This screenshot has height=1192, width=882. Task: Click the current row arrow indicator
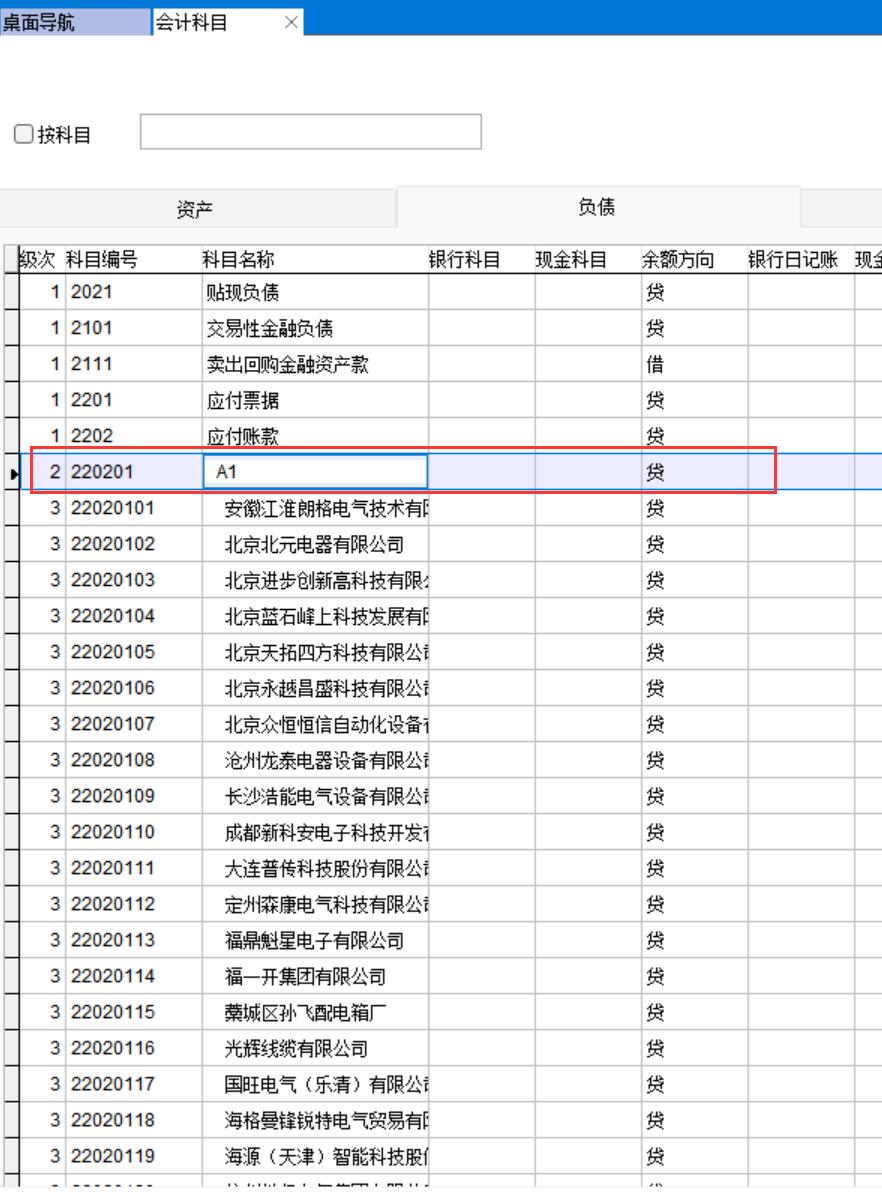tap(12, 473)
